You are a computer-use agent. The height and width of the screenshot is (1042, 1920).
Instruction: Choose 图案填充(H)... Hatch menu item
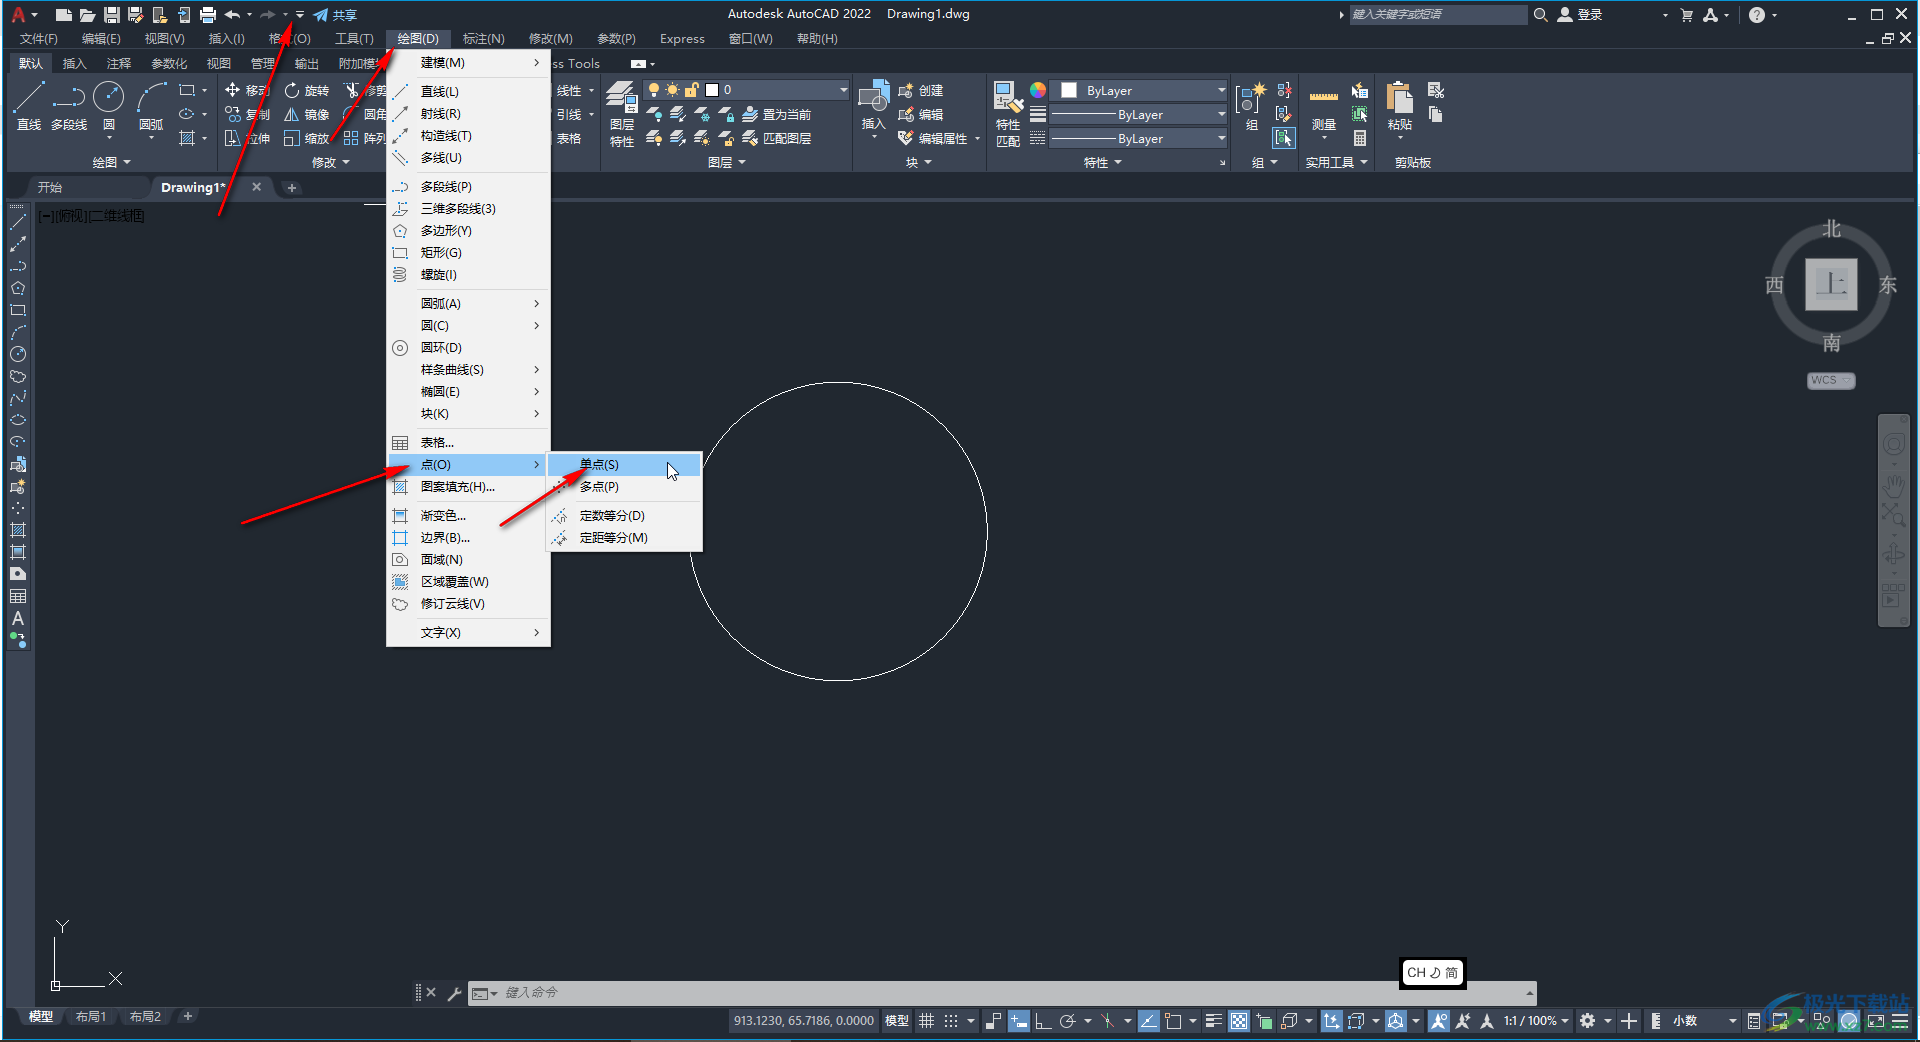(x=468, y=486)
